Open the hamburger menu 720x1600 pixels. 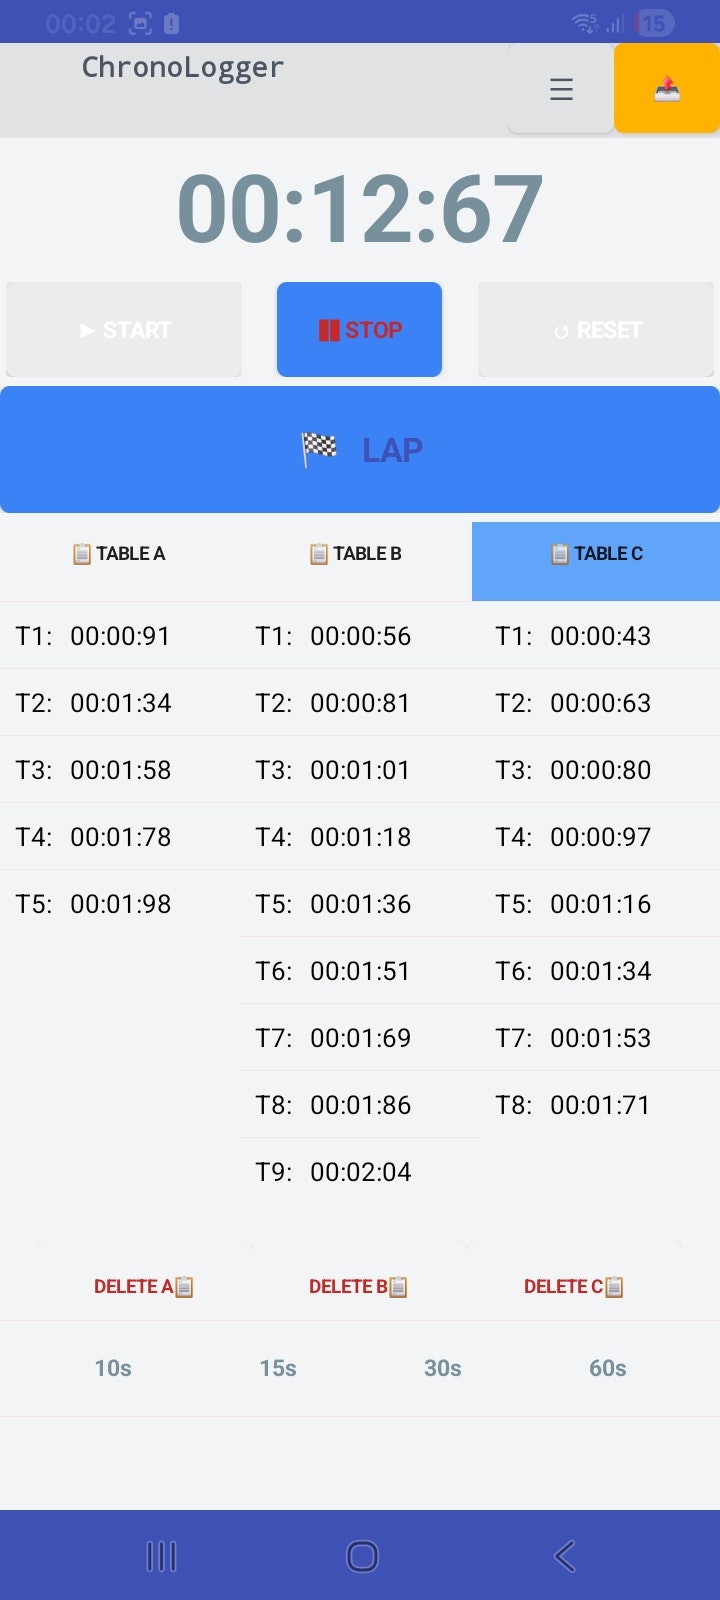click(561, 90)
